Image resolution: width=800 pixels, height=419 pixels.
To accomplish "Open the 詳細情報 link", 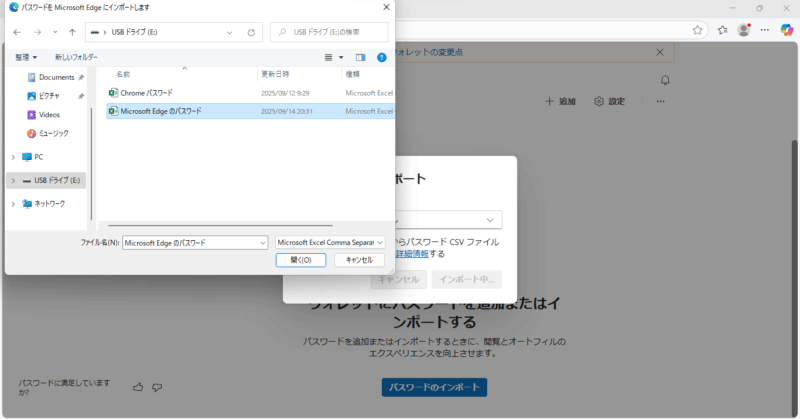I will click(x=412, y=254).
